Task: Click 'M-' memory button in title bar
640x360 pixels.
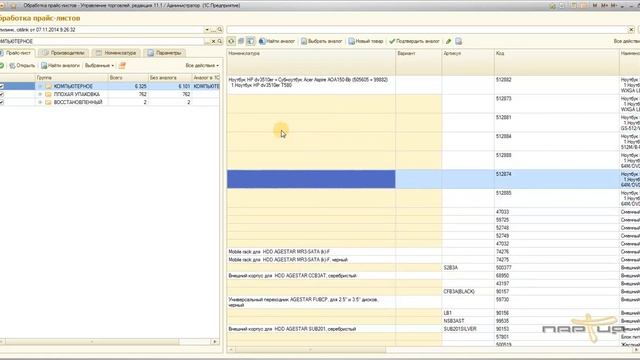Action: tap(614, 5)
